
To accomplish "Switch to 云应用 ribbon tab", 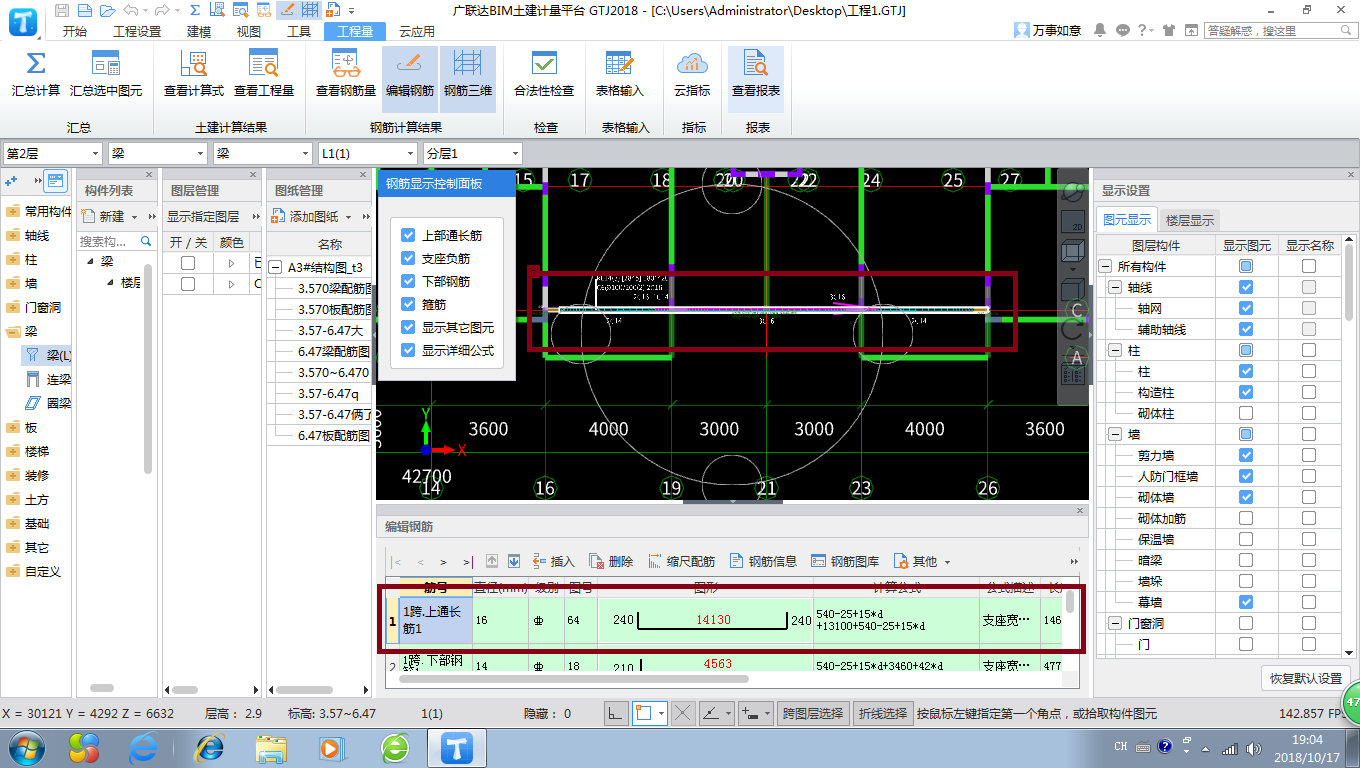I will point(417,31).
